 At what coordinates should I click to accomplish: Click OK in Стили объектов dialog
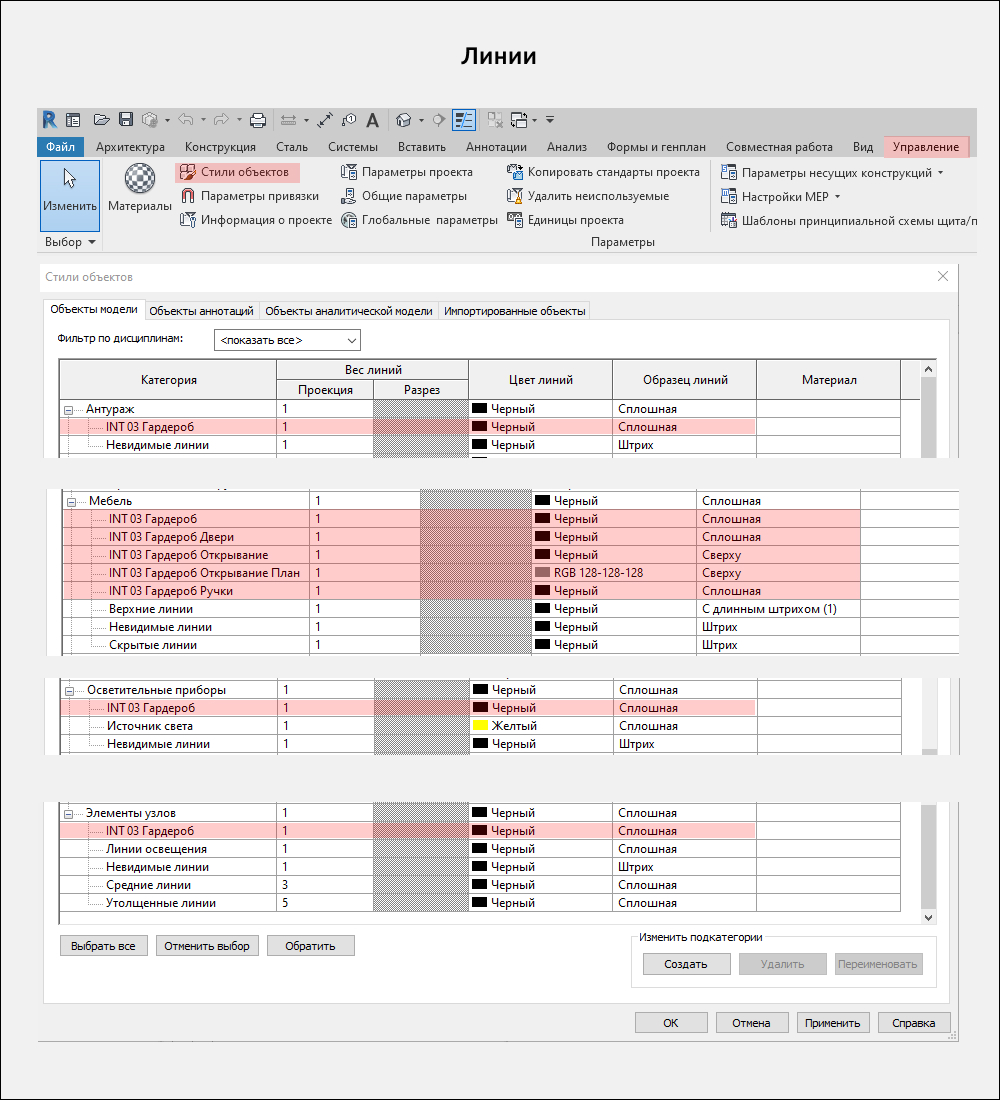(671, 1023)
